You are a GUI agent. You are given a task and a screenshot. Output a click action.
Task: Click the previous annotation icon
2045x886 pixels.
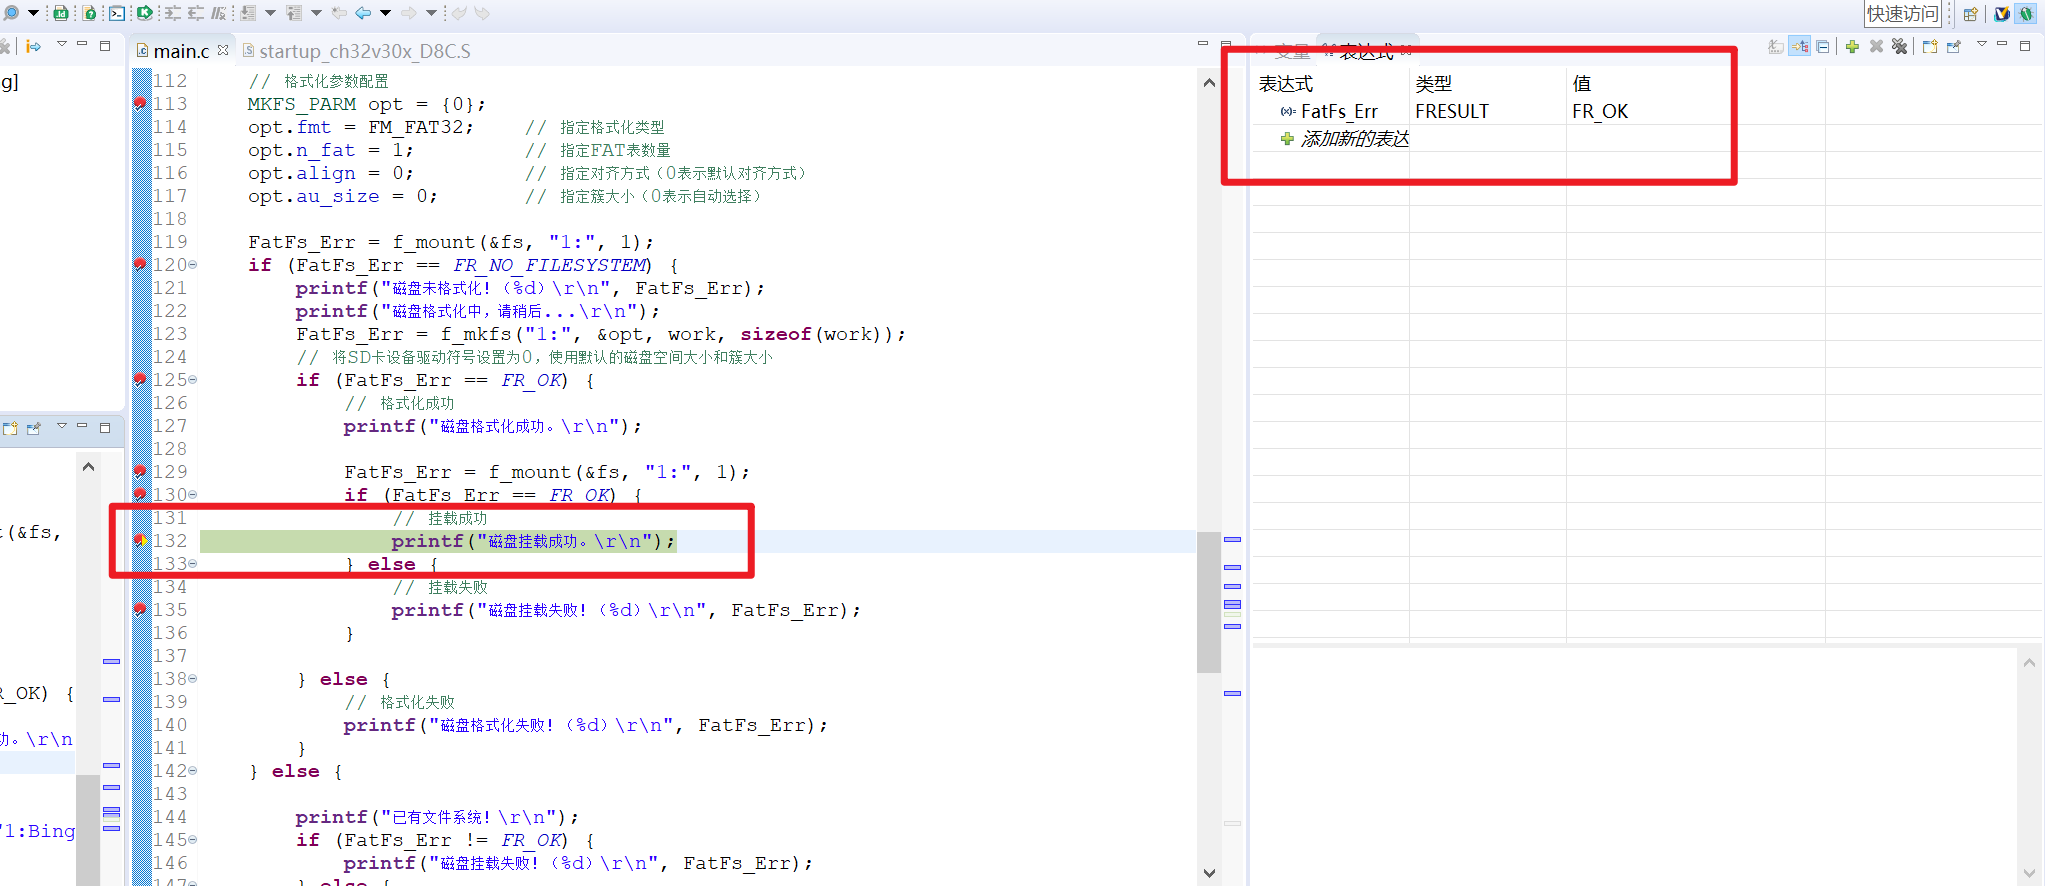(x=294, y=13)
